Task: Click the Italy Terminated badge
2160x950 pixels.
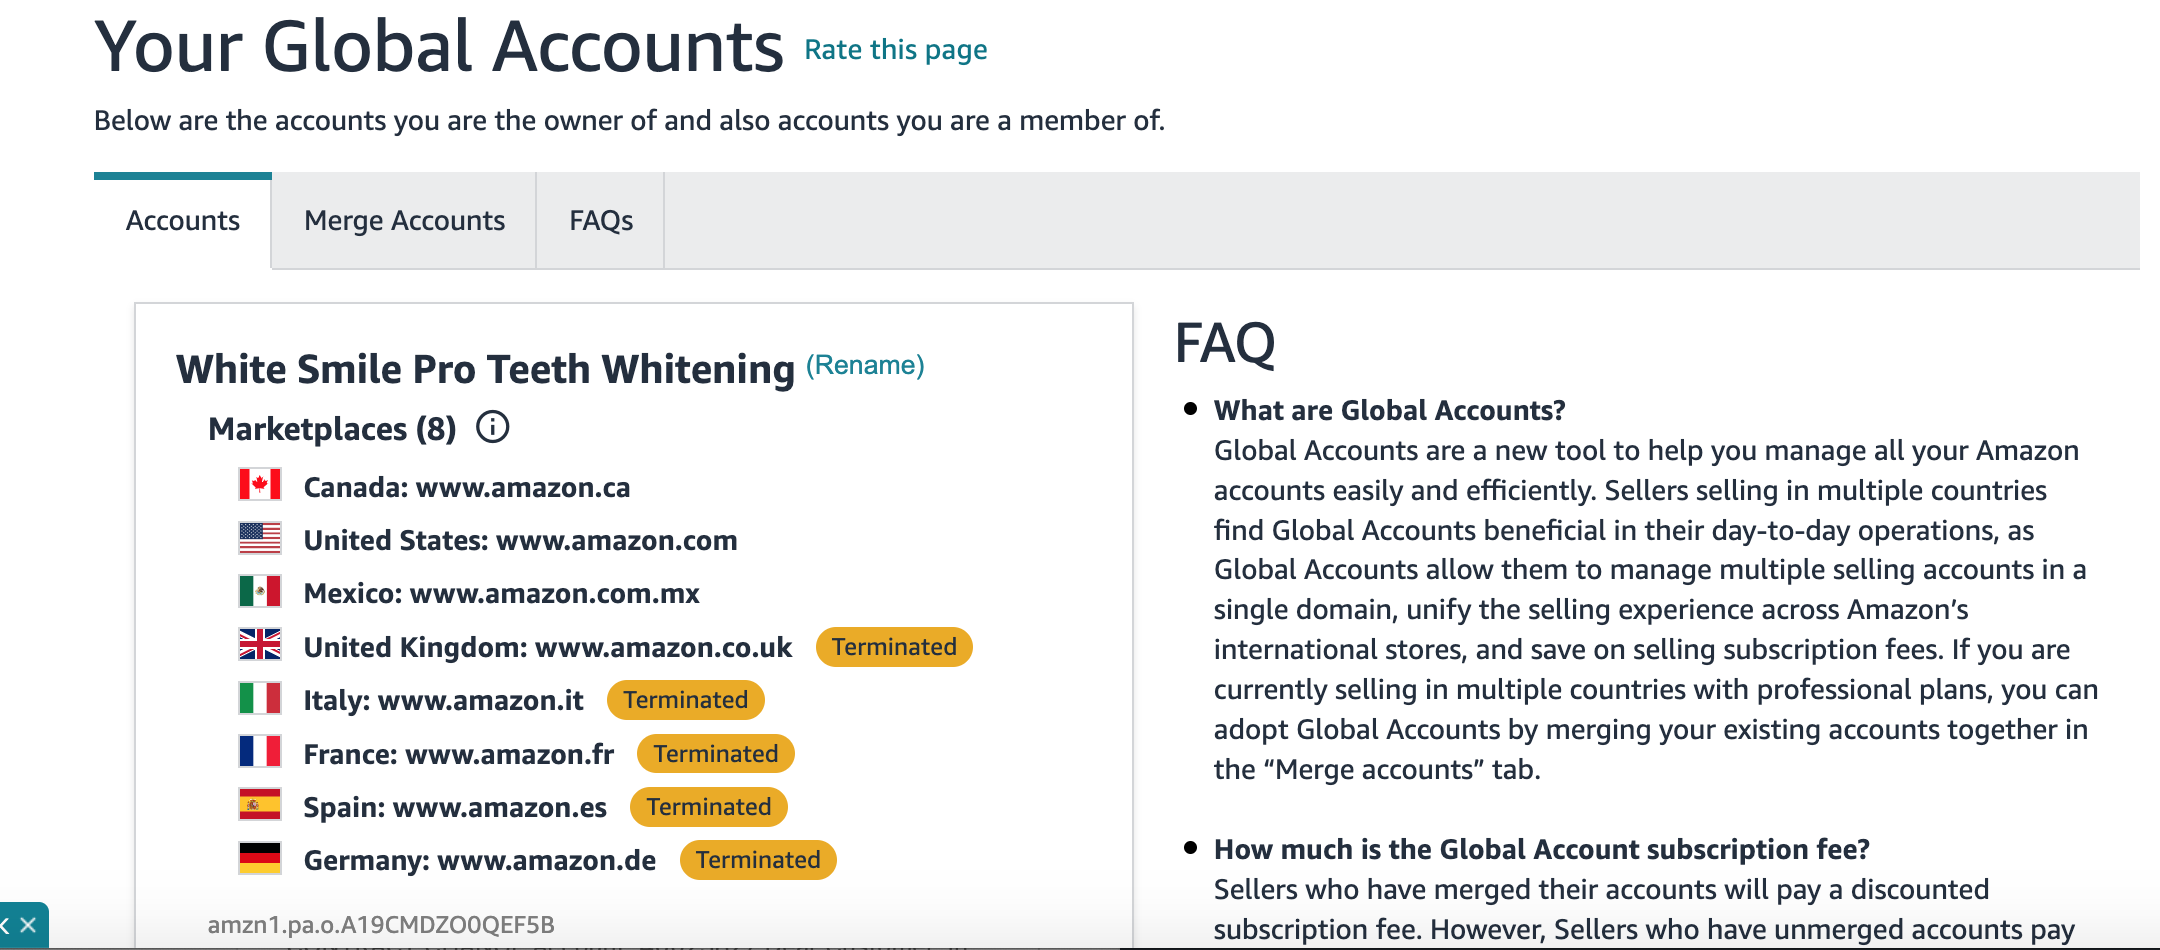Action: [686, 700]
